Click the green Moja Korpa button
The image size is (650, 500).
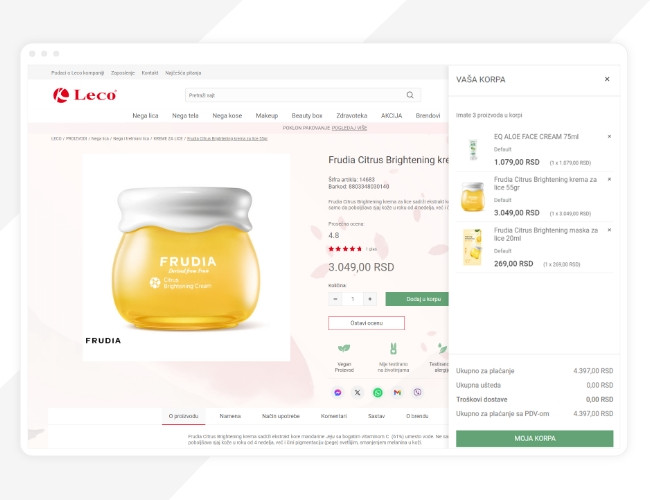point(534,438)
